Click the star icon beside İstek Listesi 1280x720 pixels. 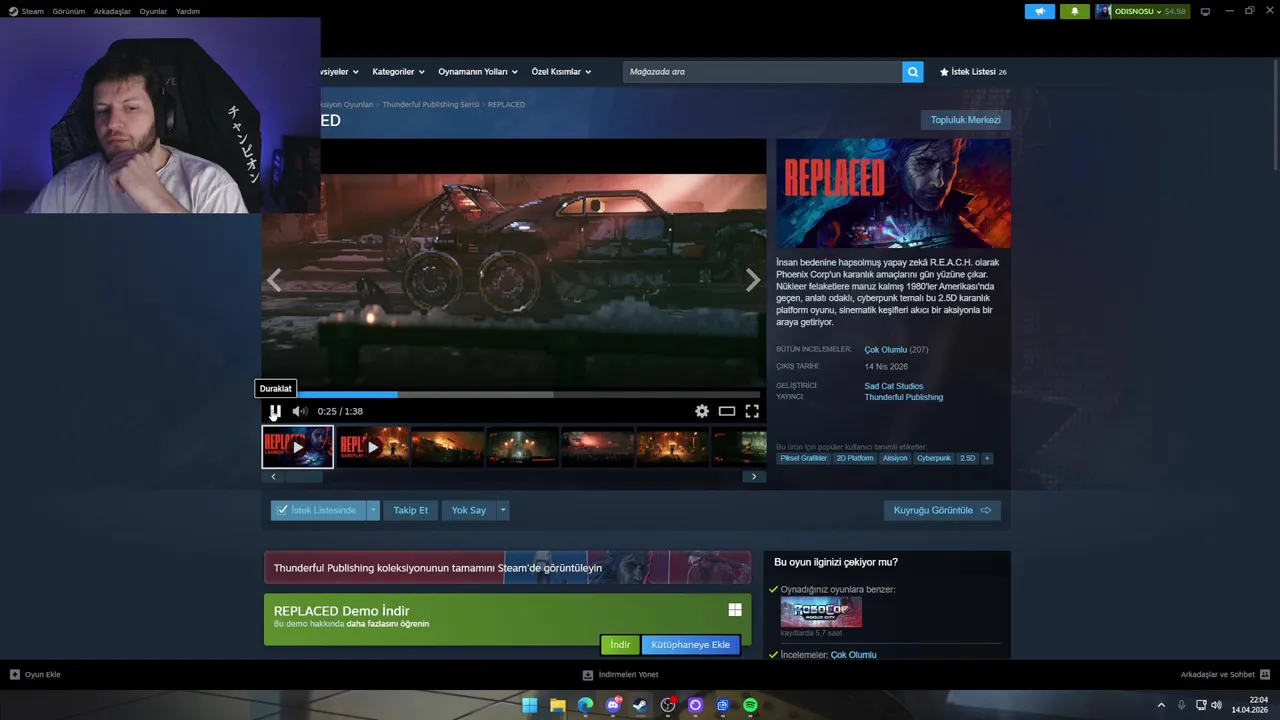944,72
